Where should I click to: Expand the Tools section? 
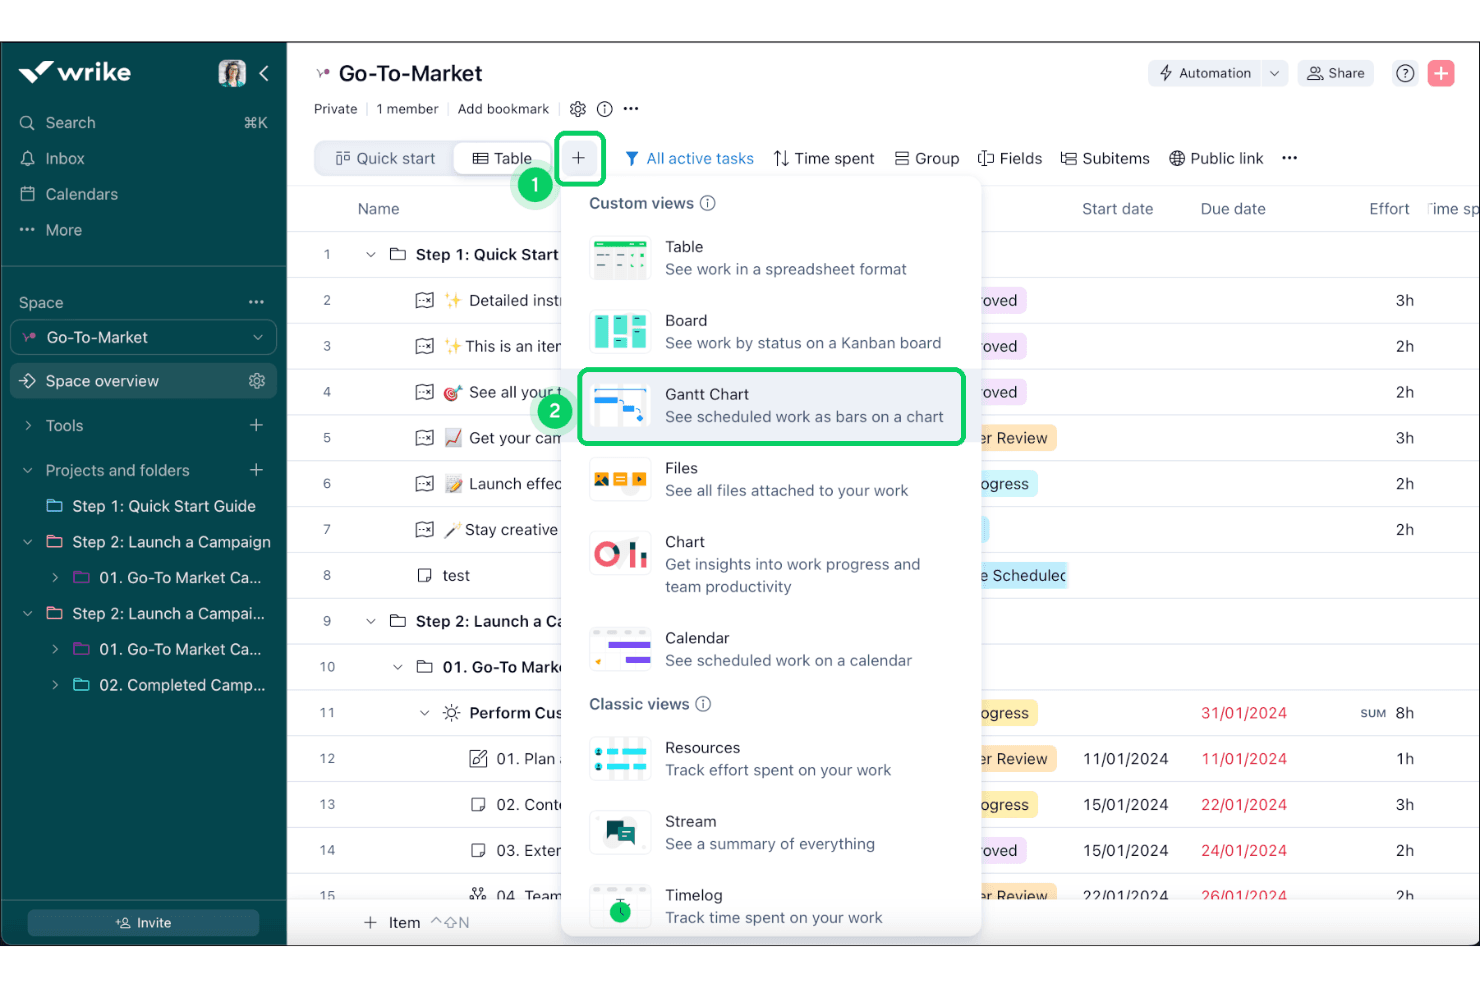28,426
